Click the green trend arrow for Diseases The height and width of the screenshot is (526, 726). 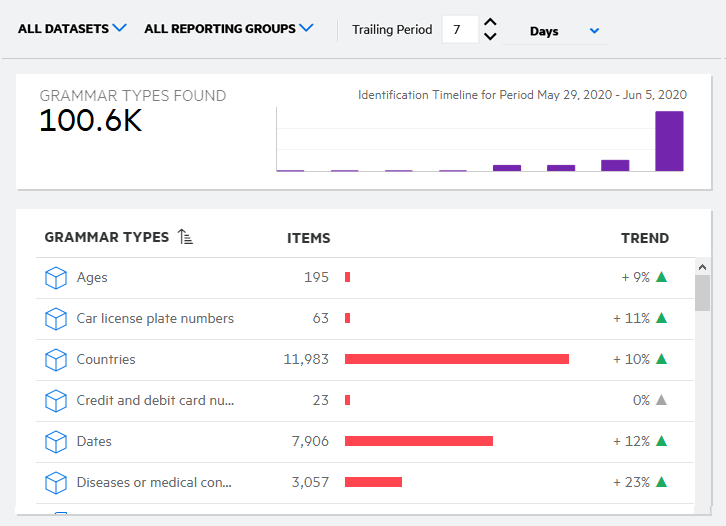tap(661, 482)
